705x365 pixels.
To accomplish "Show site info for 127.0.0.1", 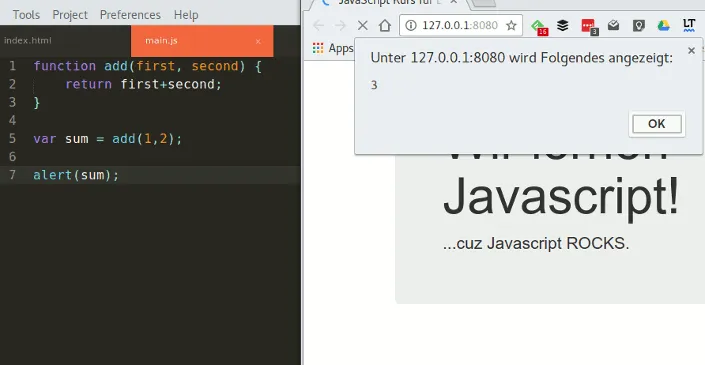I will tap(411, 25).
